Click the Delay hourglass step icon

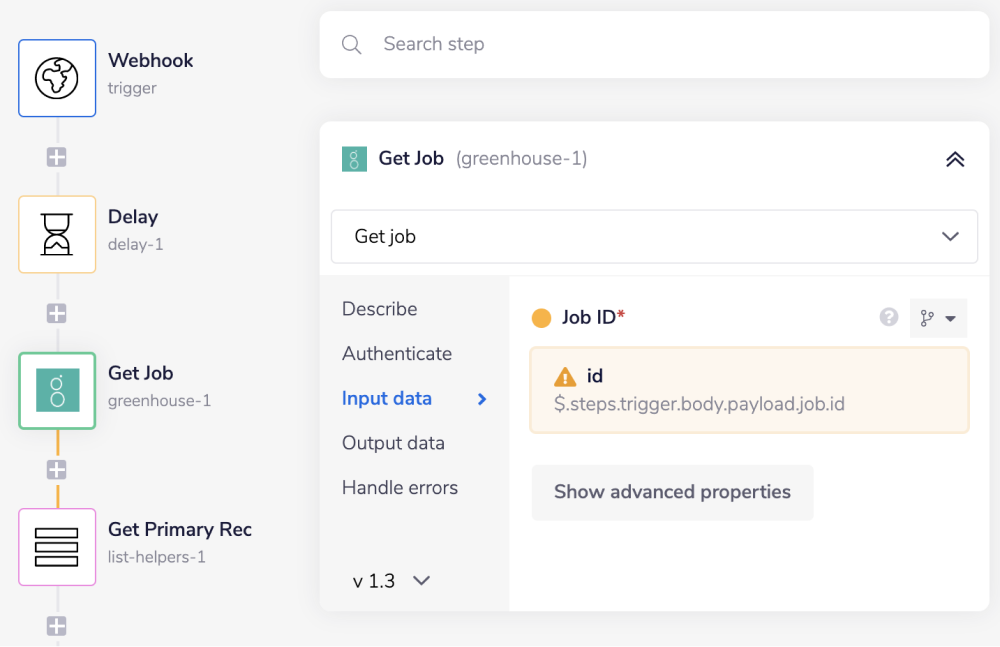(x=57, y=234)
